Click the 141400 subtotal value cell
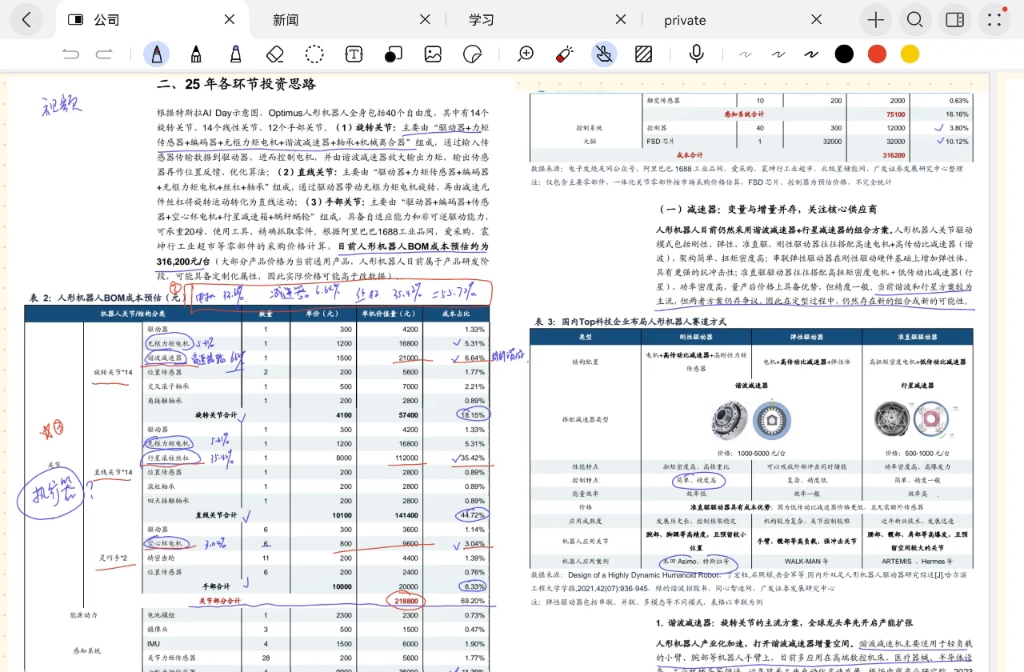 (406, 515)
